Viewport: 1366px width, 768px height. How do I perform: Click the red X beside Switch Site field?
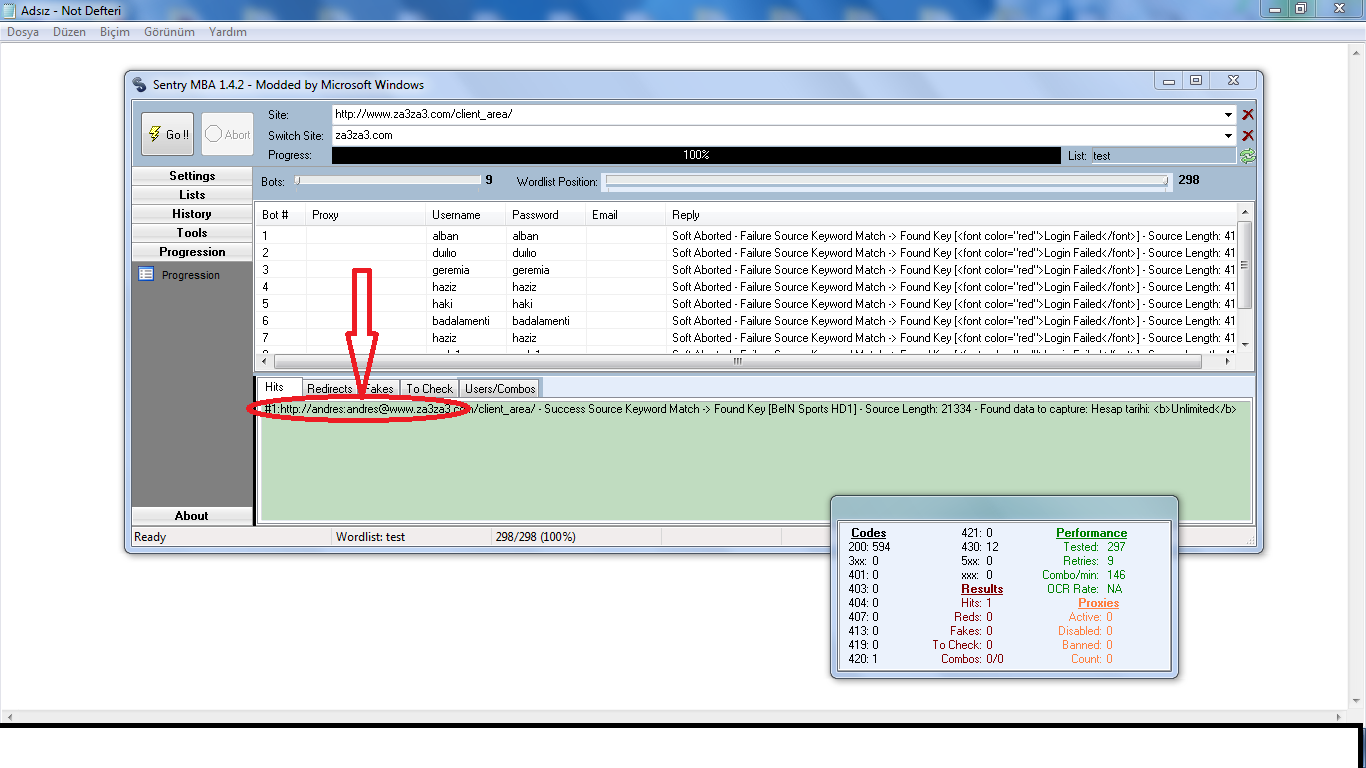coord(1247,136)
